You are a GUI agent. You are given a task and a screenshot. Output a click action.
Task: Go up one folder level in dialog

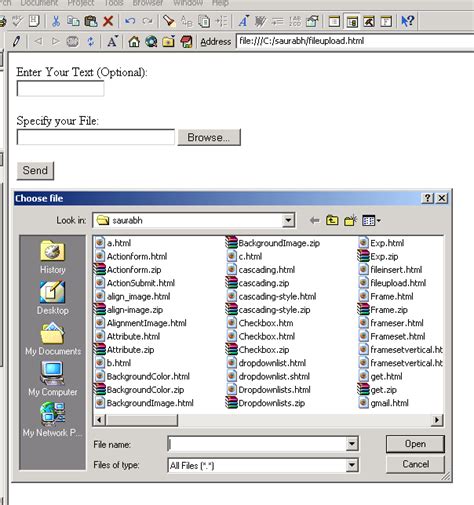click(x=332, y=220)
